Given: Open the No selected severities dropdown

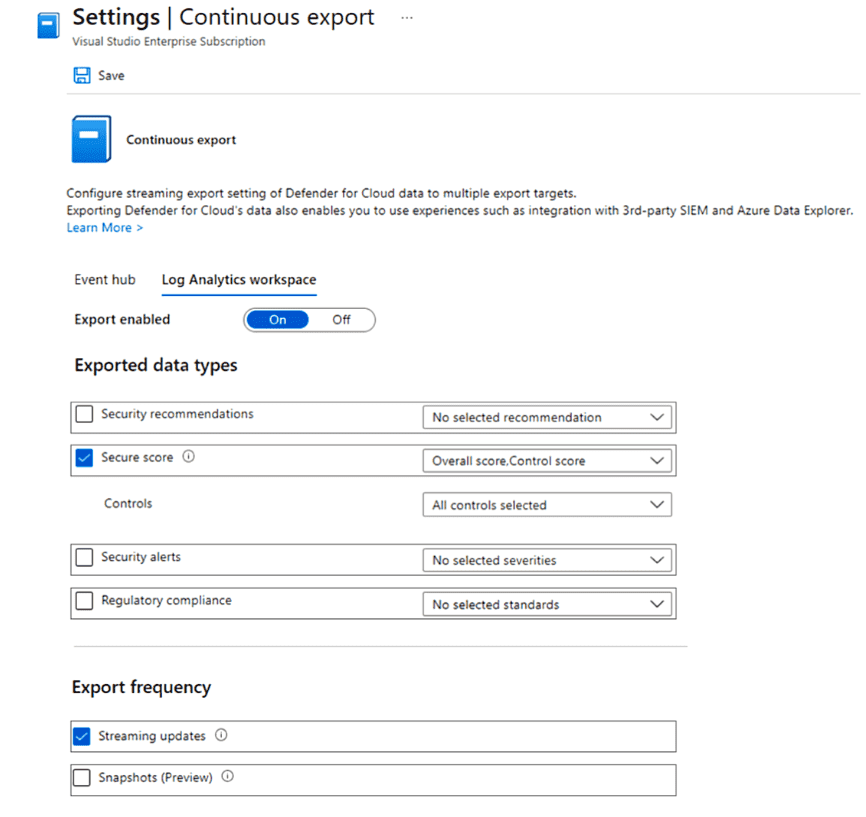Looking at the screenshot, I should point(547,560).
